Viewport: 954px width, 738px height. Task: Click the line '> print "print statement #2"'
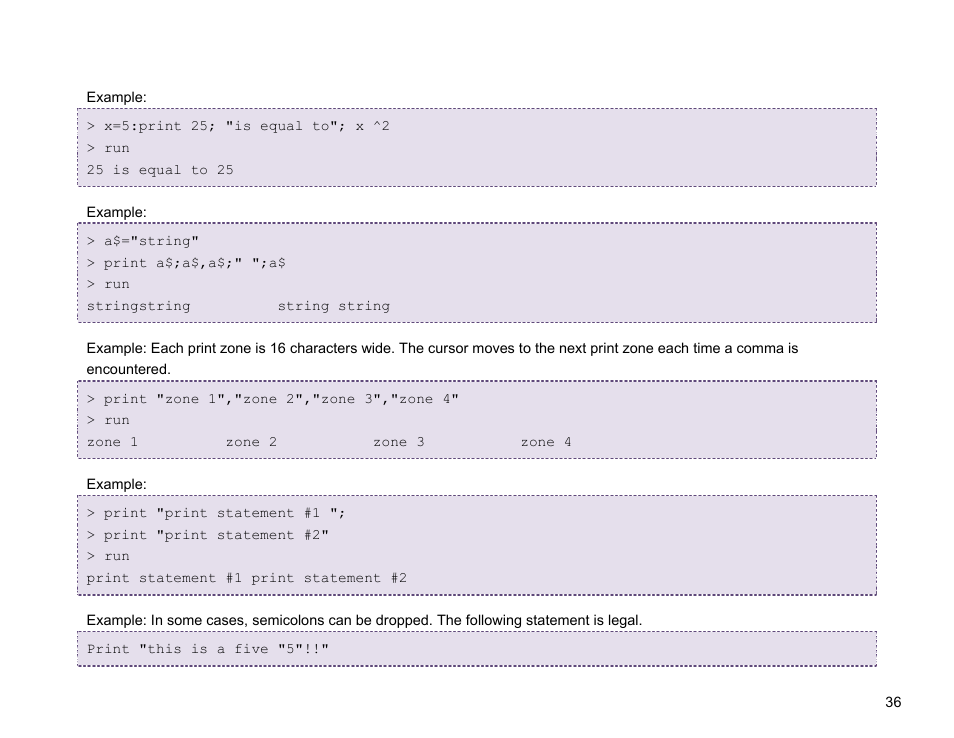[x=207, y=535]
